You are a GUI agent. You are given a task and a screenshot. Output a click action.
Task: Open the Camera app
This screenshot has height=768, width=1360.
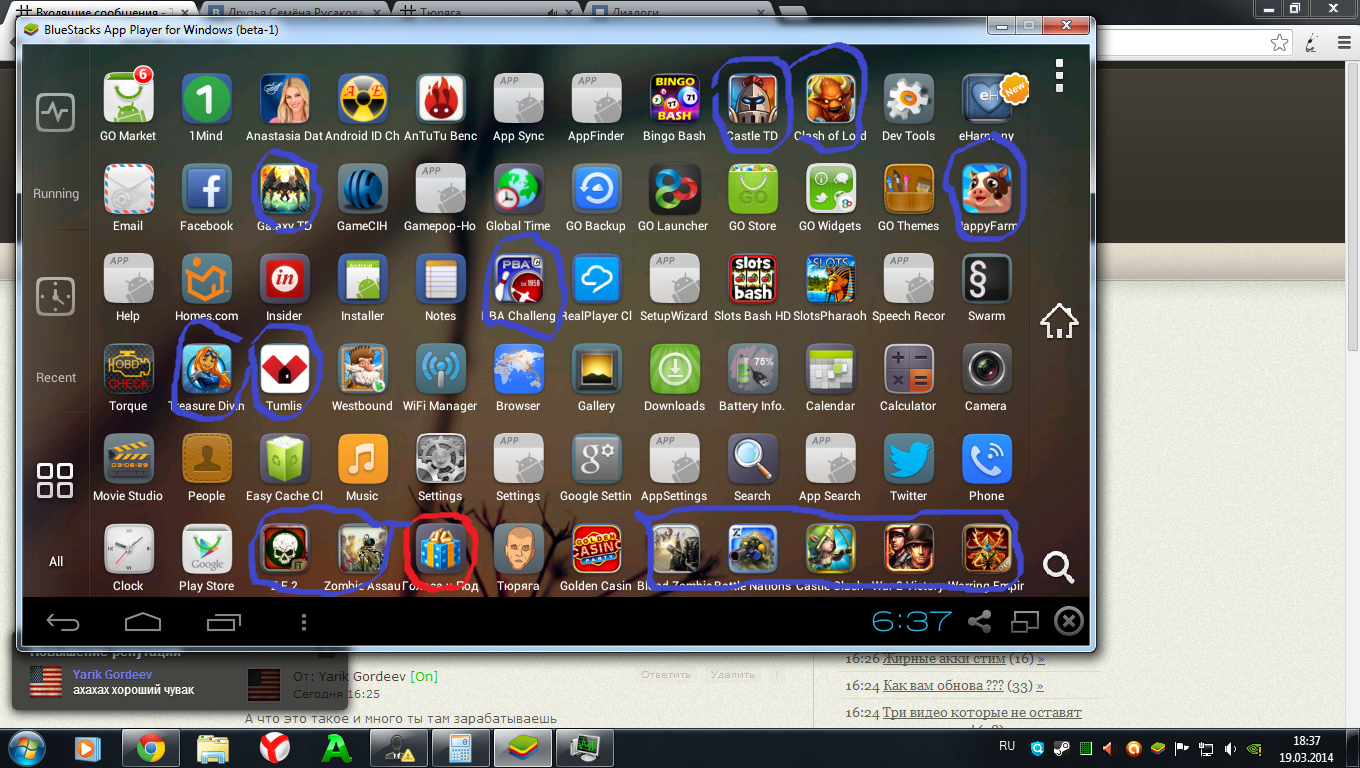(986, 369)
